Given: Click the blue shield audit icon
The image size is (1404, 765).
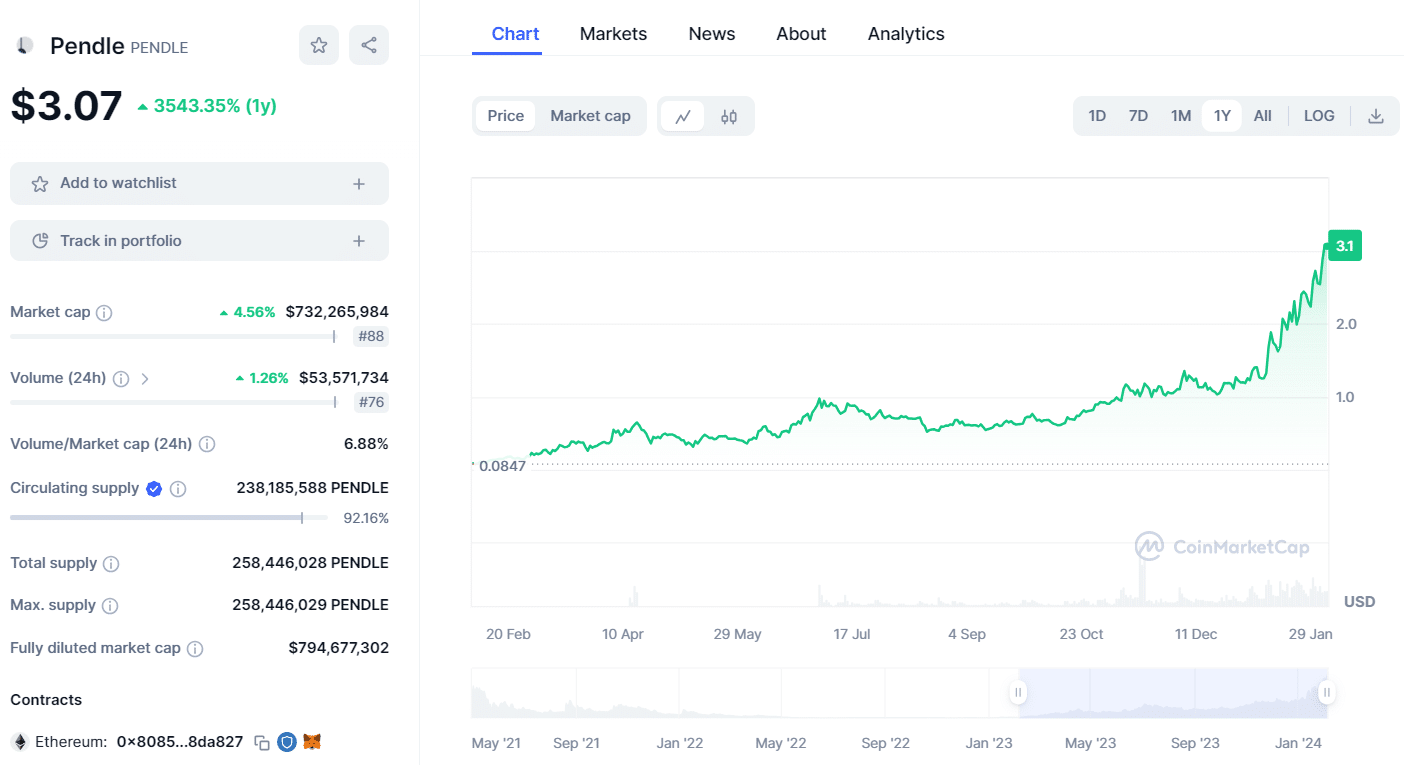Looking at the screenshot, I should 287,743.
